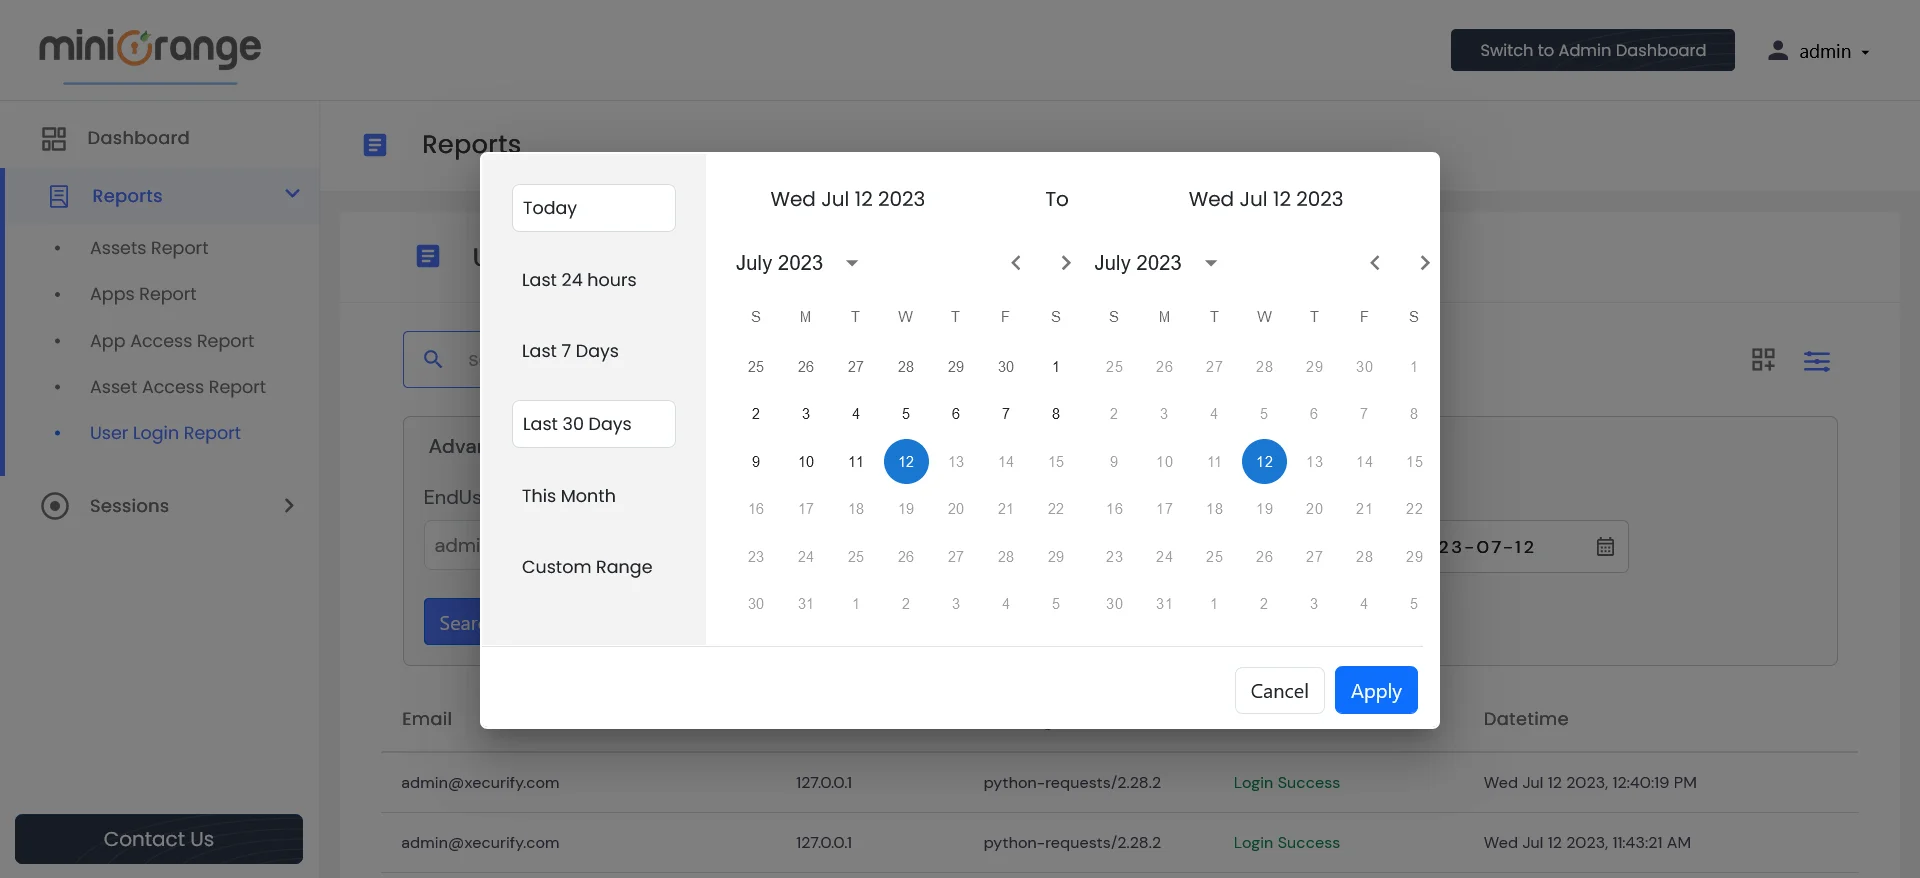Select the Last 7 Days preset
Screen dimensions: 1920x878
tap(570, 351)
